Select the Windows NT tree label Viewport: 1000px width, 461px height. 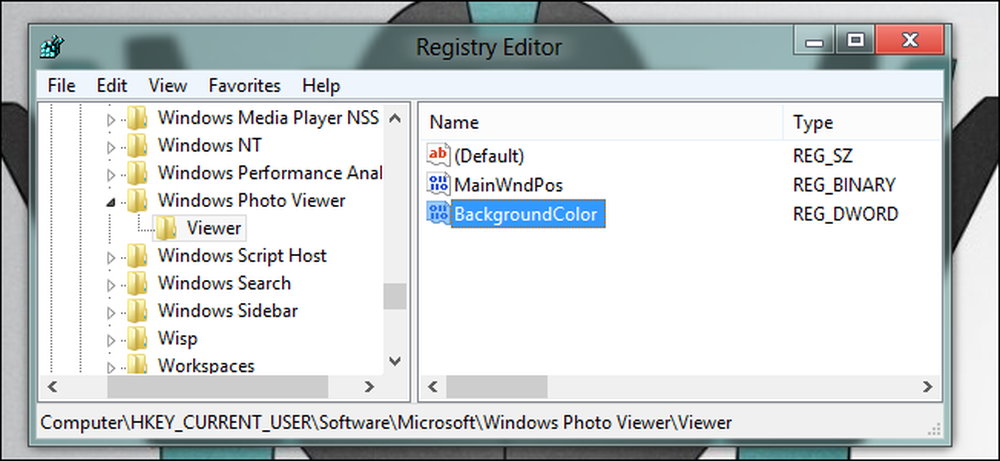pyautogui.click(x=209, y=145)
